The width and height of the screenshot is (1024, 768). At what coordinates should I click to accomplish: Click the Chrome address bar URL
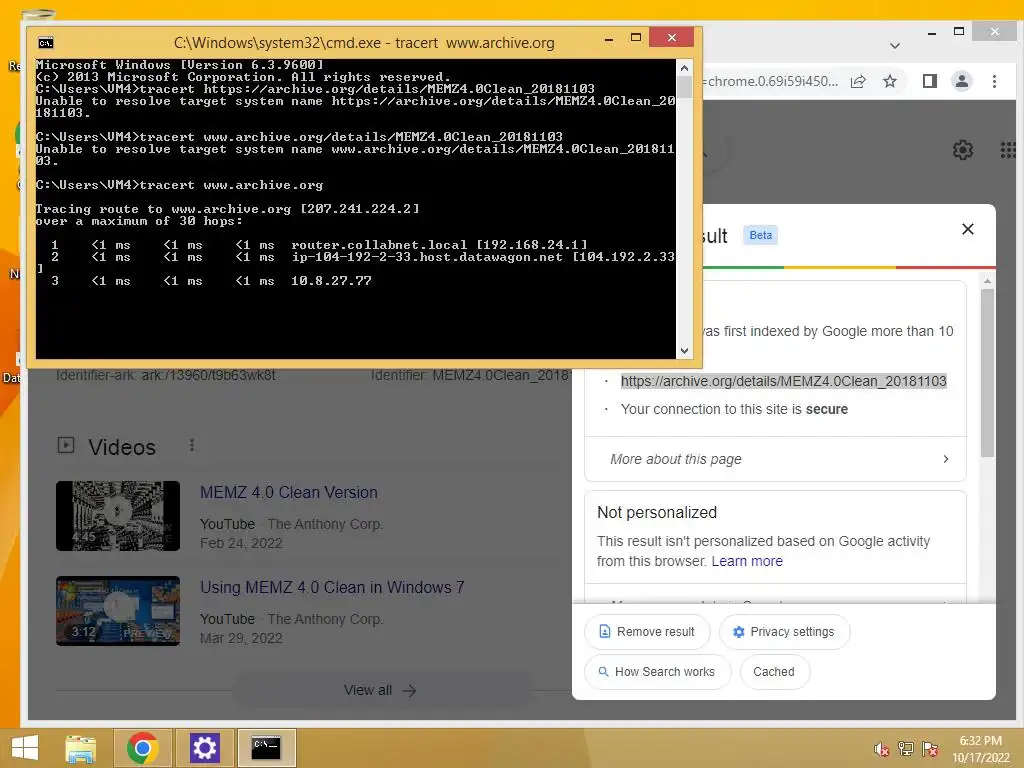click(771, 82)
